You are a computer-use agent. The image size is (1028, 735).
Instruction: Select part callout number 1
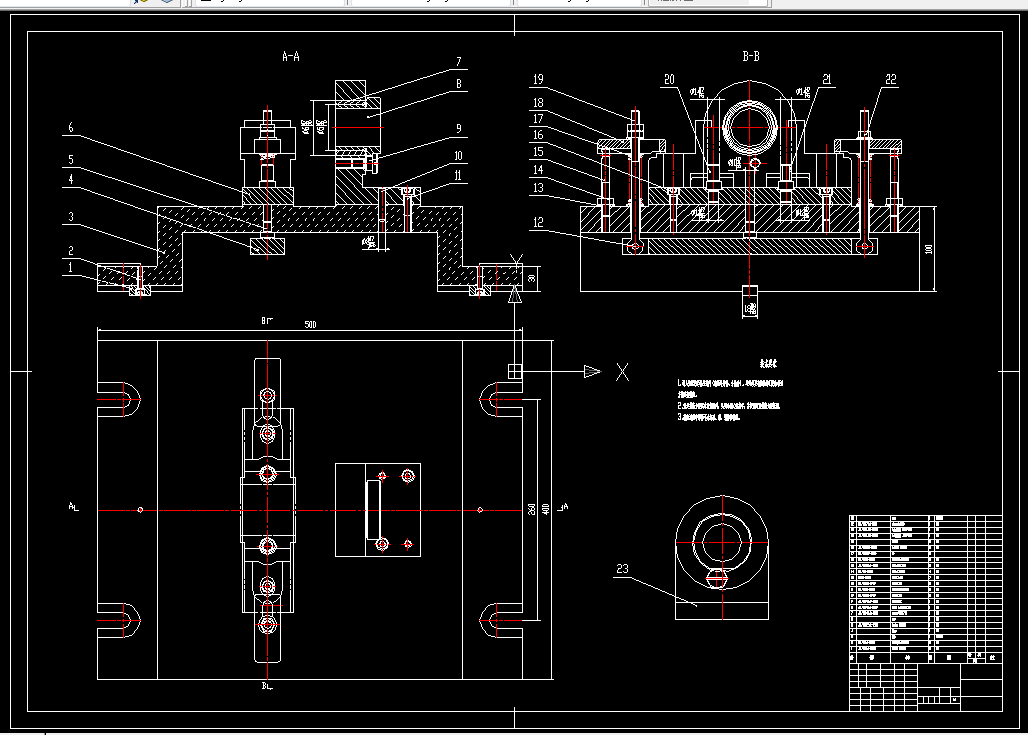71,267
